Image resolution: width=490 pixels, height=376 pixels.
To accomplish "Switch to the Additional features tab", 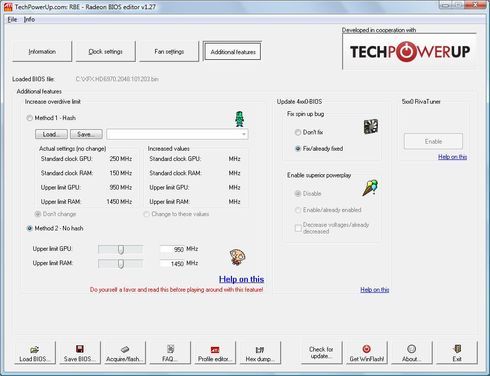I will tap(233, 52).
